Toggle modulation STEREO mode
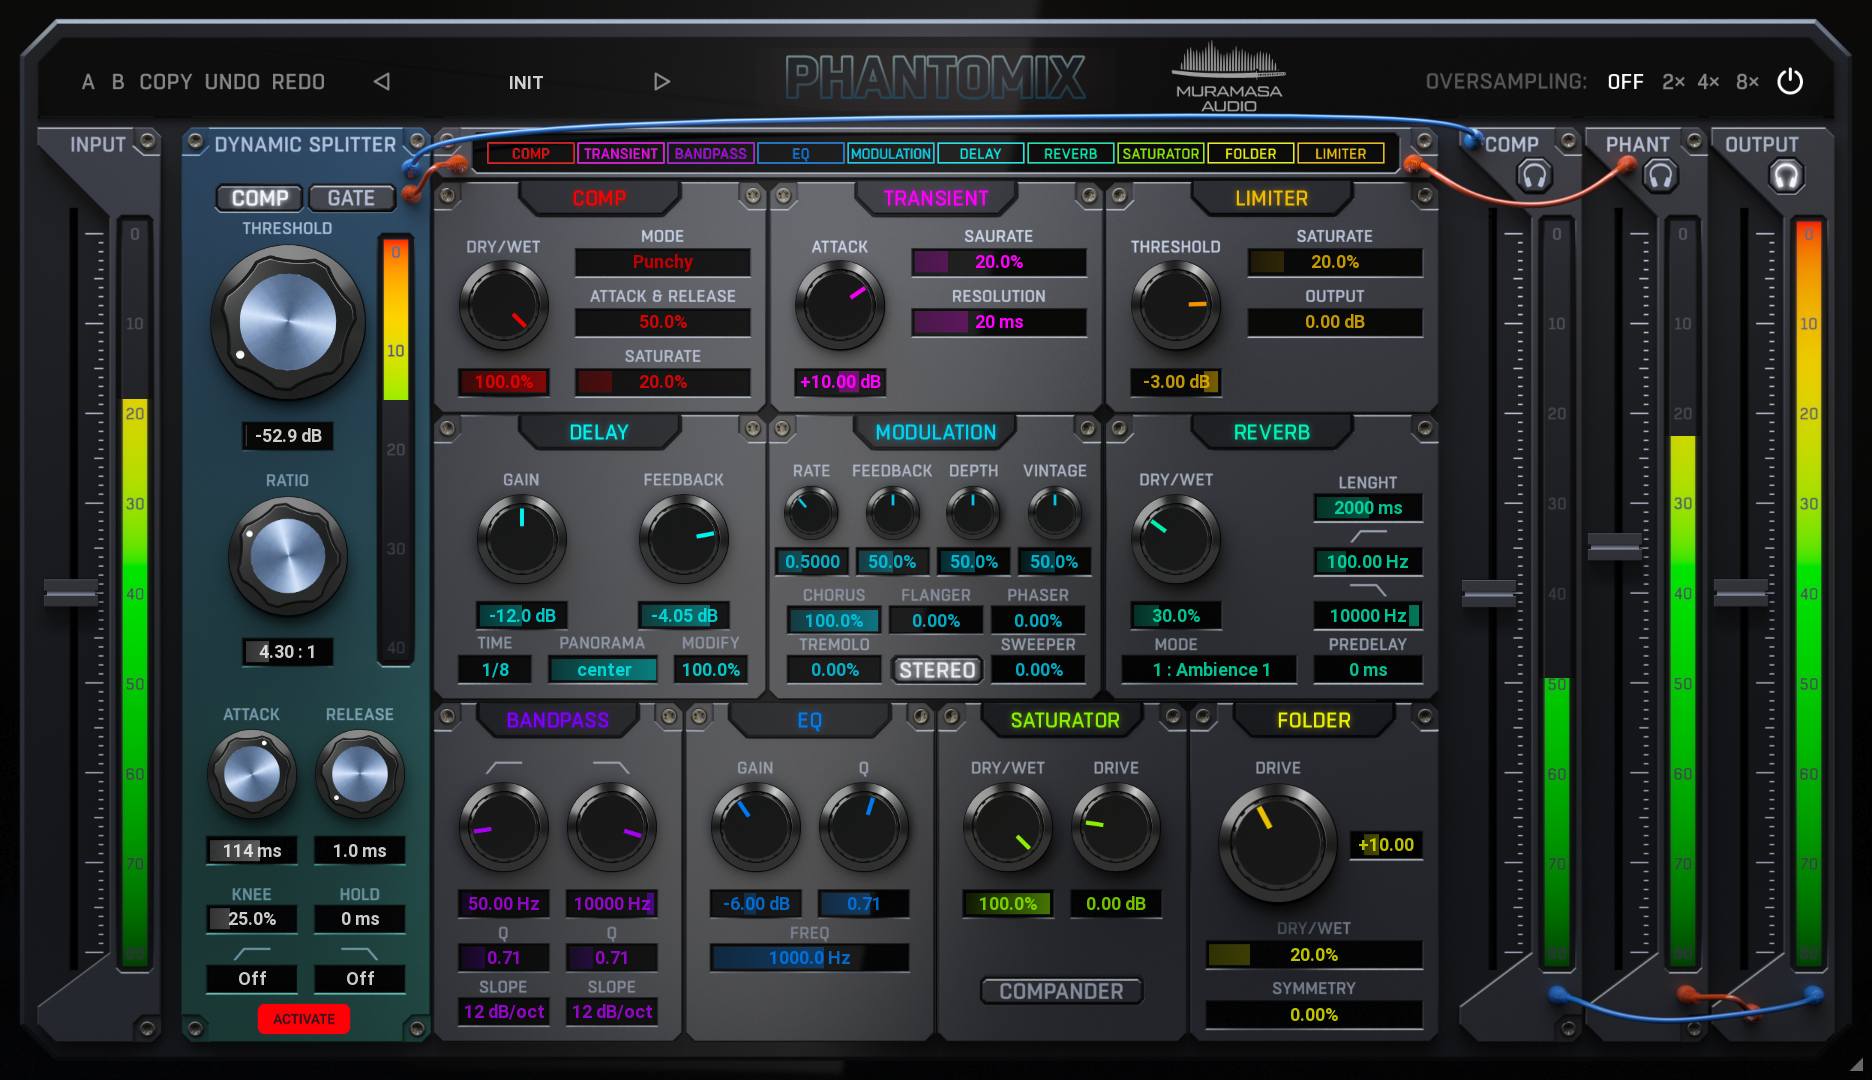The width and height of the screenshot is (1872, 1080). [937, 670]
